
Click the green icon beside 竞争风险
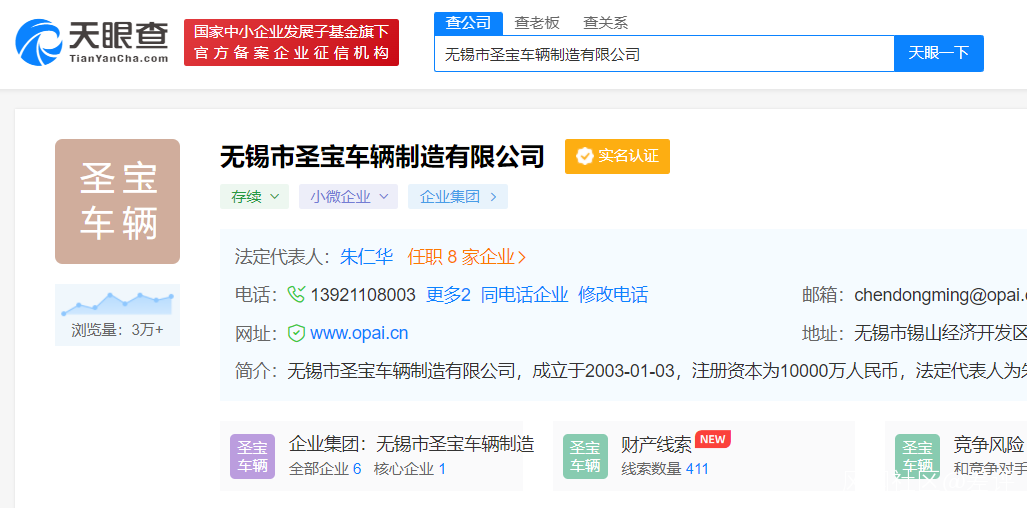click(x=917, y=456)
